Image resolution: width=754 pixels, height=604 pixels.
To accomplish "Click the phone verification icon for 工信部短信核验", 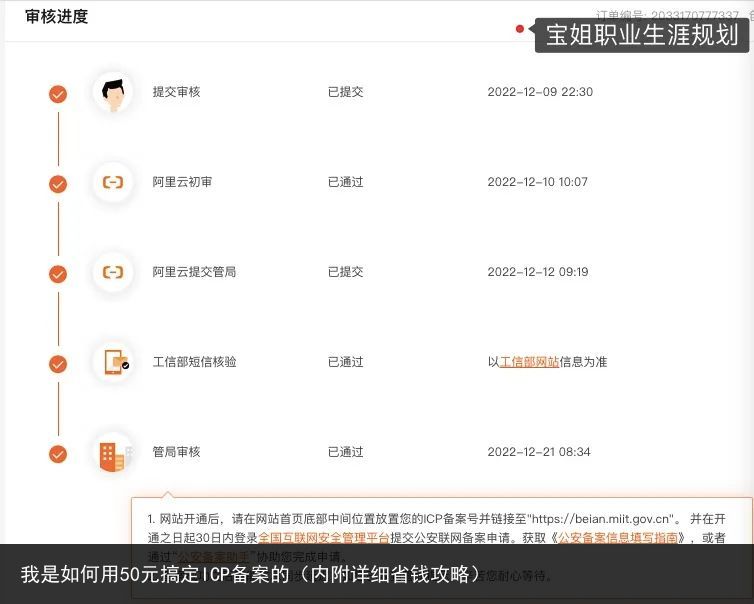I will [x=113, y=362].
